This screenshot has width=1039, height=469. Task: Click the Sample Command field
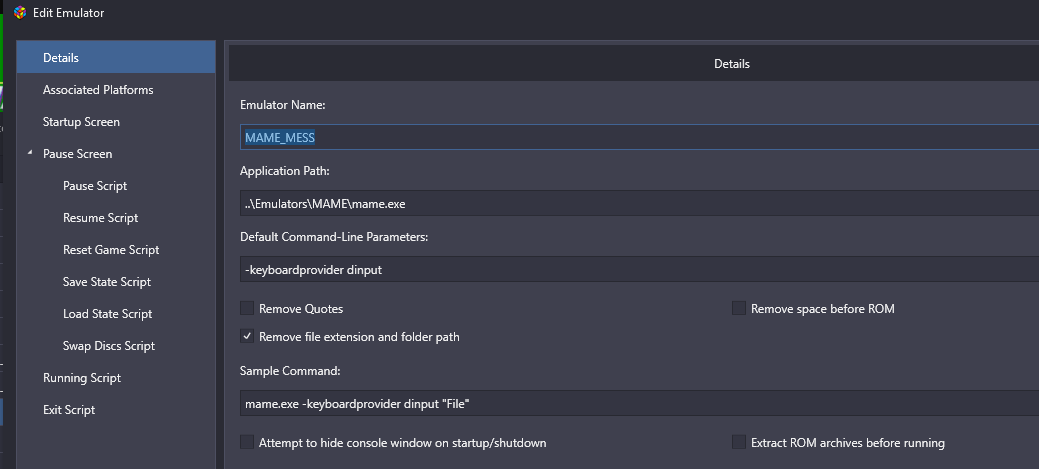tap(639, 403)
